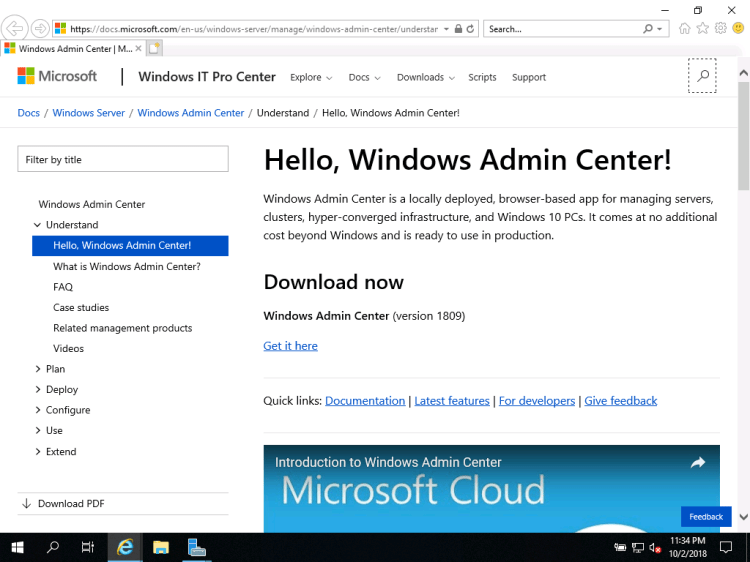This screenshot has width=750, height=562.
Task: Click the refresh icon in address bar
Action: click(471, 29)
